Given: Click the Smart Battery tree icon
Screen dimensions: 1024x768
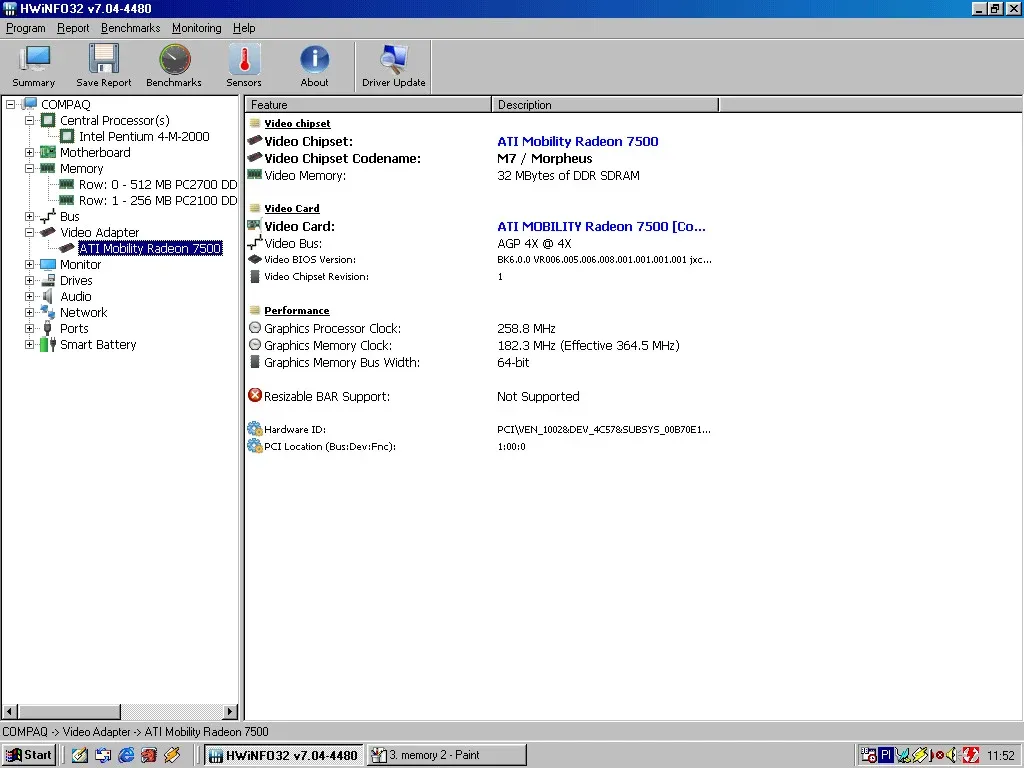Looking at the screenshot, I should pos(48,344).
